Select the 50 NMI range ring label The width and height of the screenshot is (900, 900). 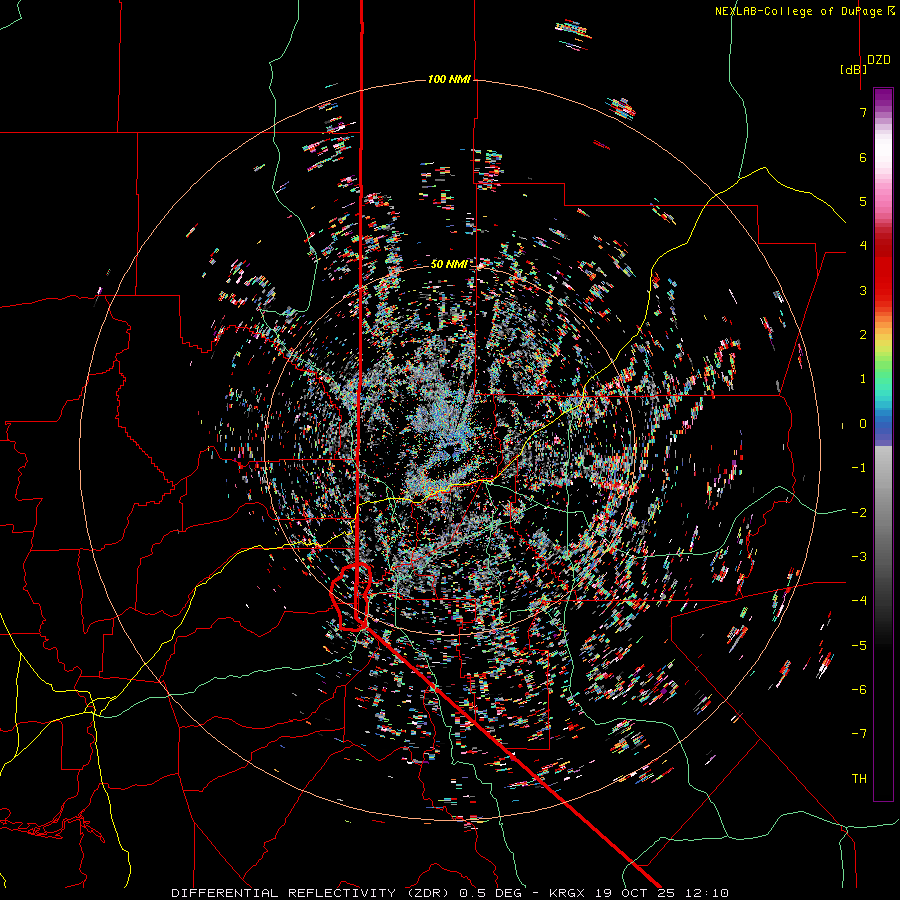(449, 264)
